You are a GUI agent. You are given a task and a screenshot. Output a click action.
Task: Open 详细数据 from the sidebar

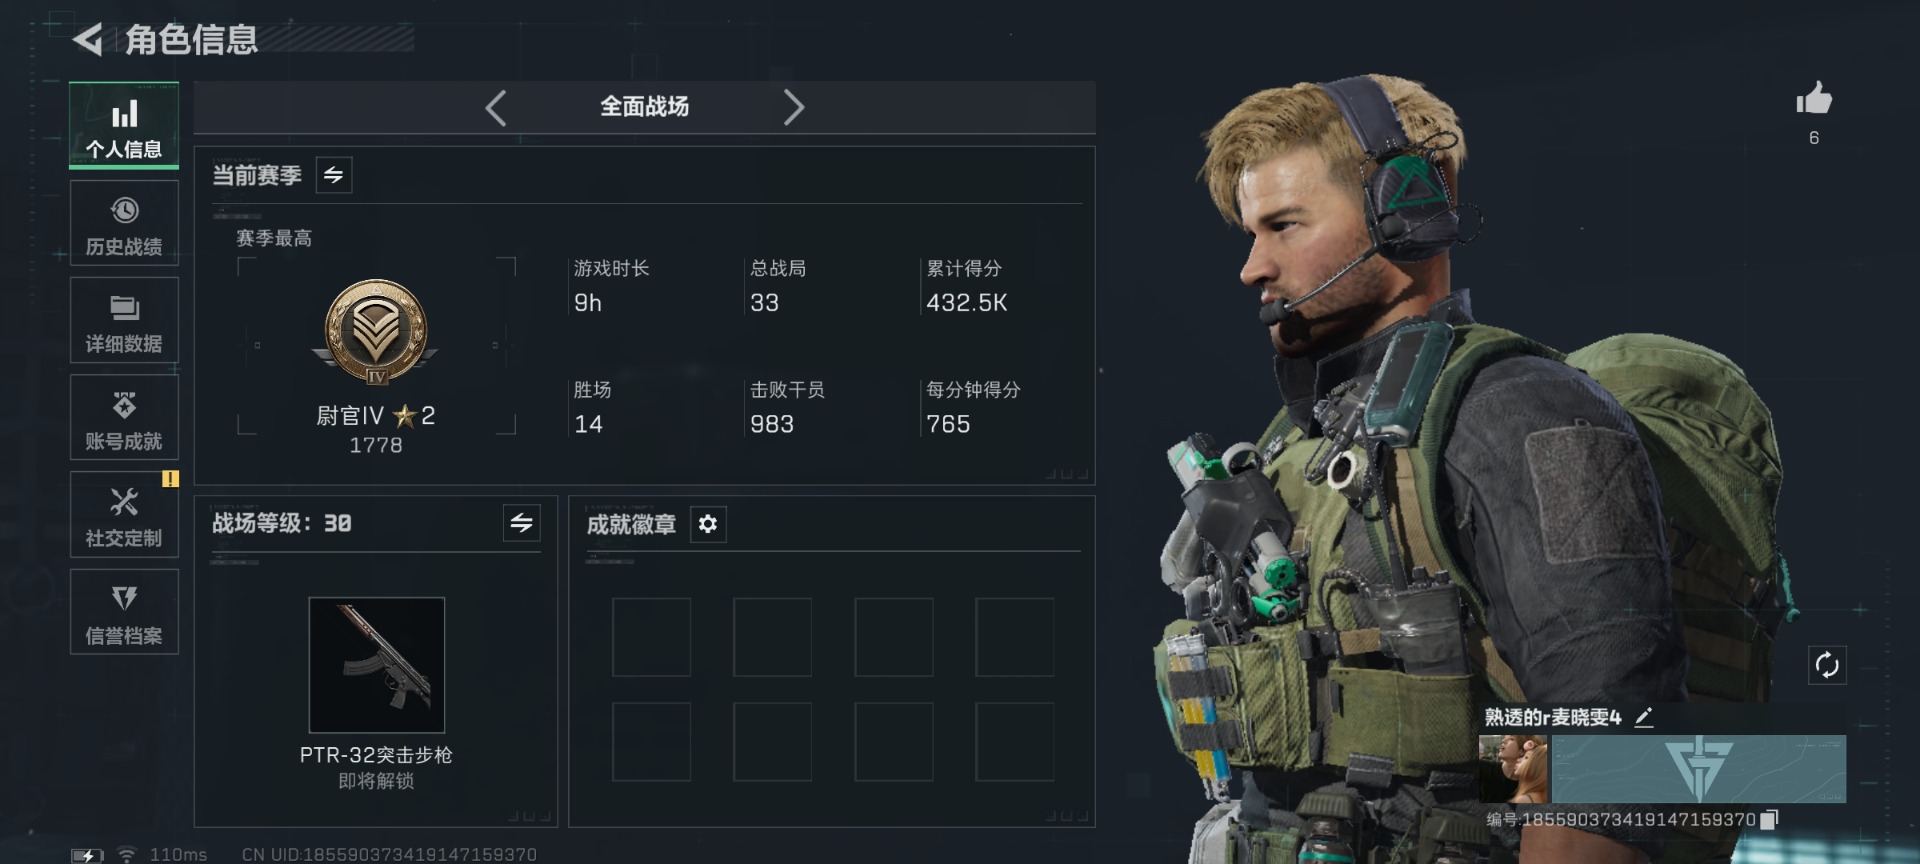[124, 320]
